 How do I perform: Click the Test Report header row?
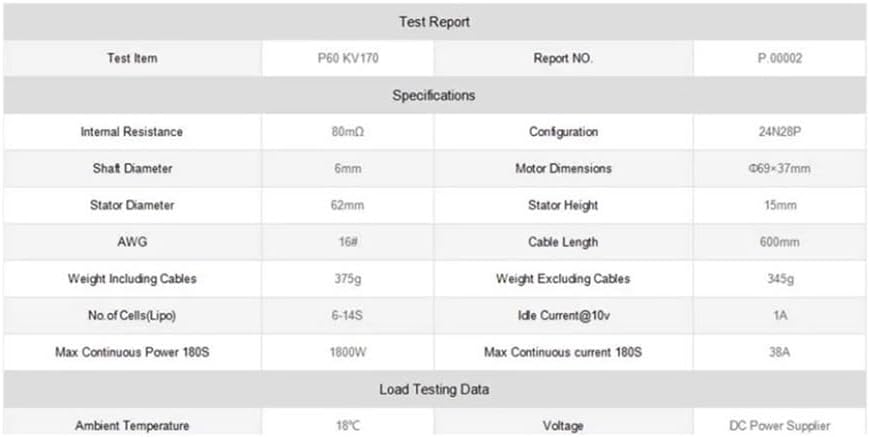click(x=434, y=21)
